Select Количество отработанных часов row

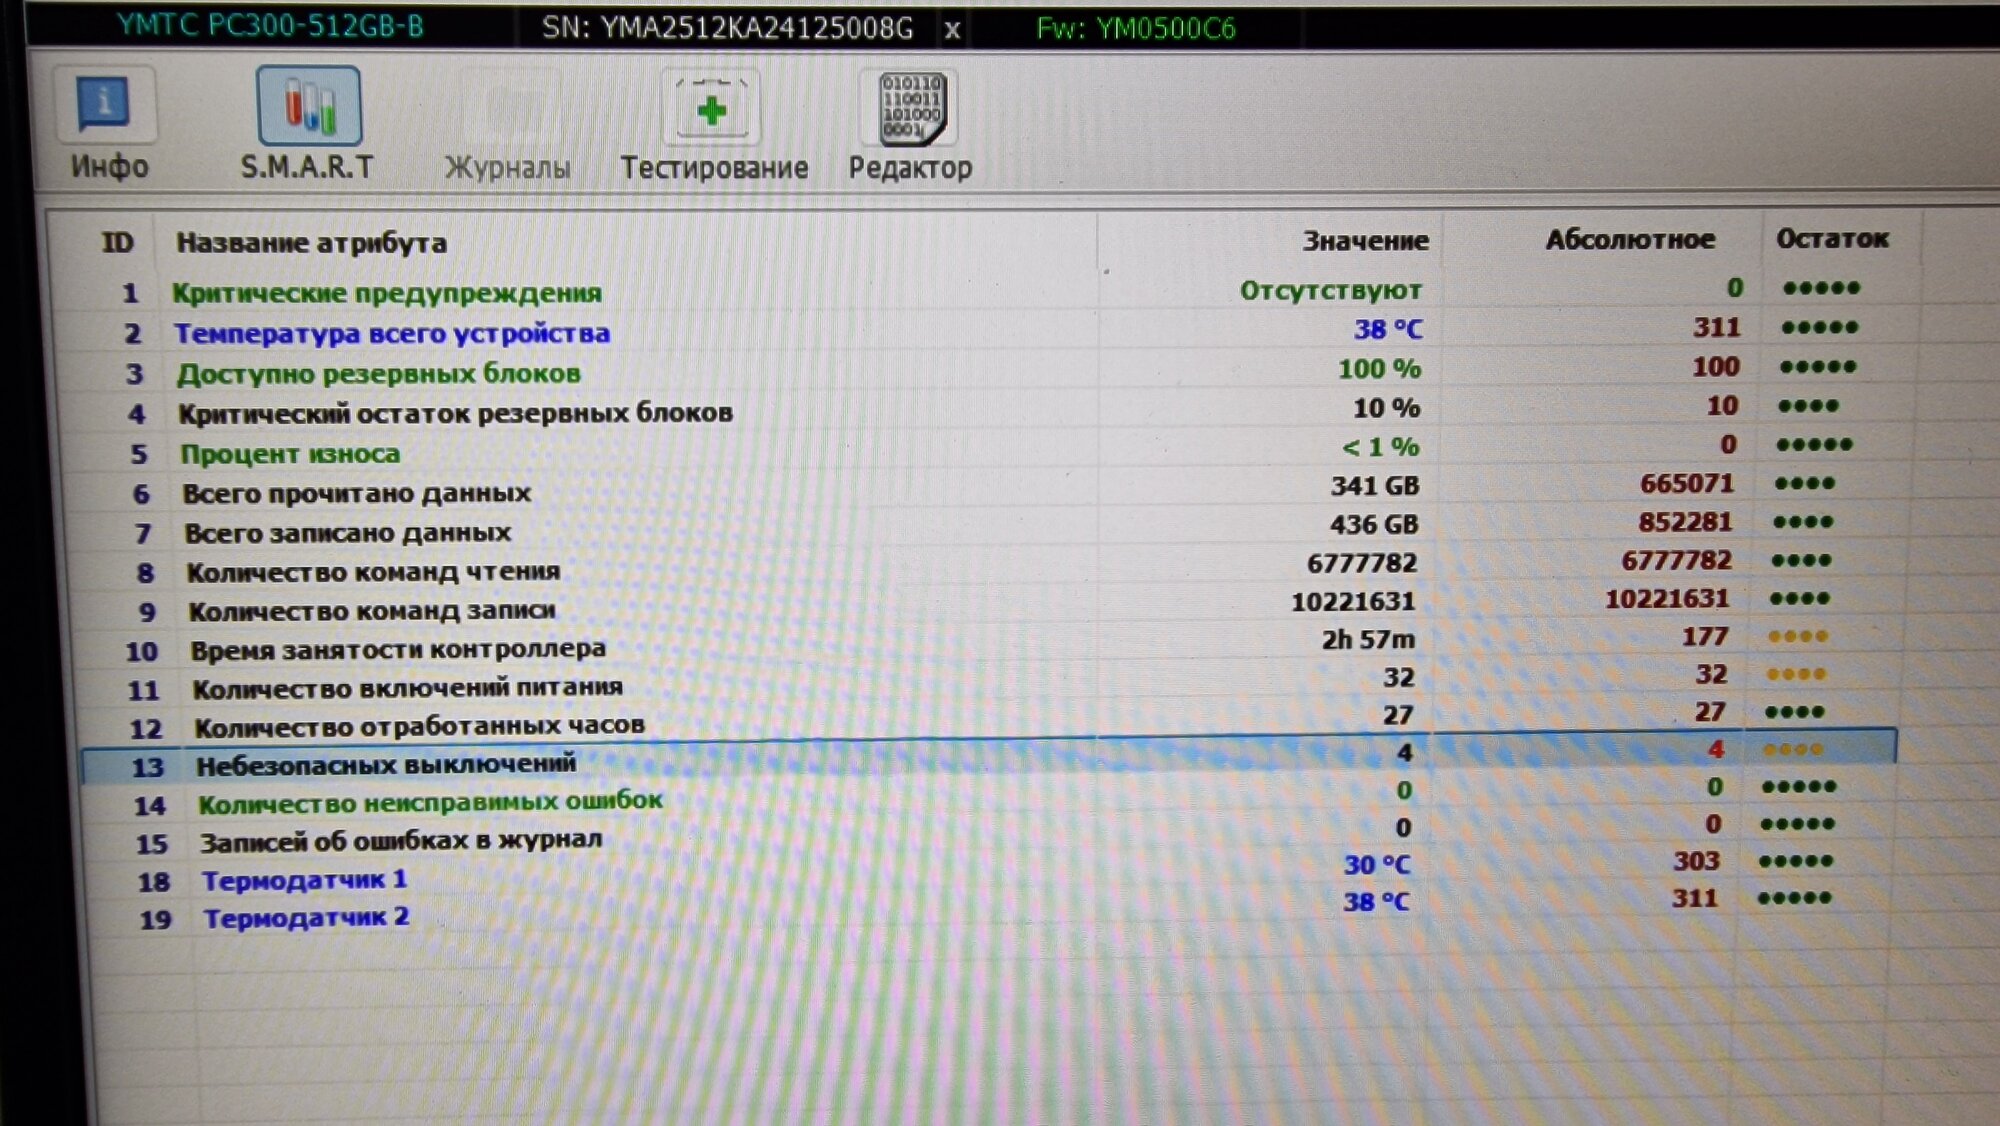point(419,726)
